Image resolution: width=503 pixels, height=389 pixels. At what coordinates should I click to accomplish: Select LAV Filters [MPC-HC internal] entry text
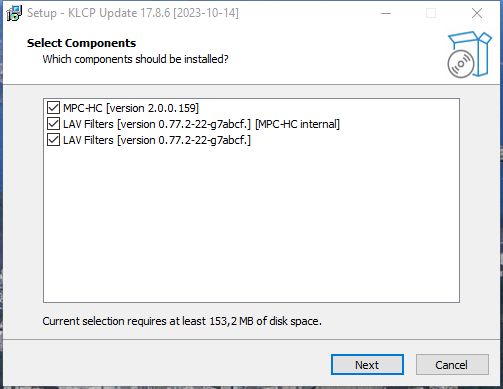click(x=201, y=124)
